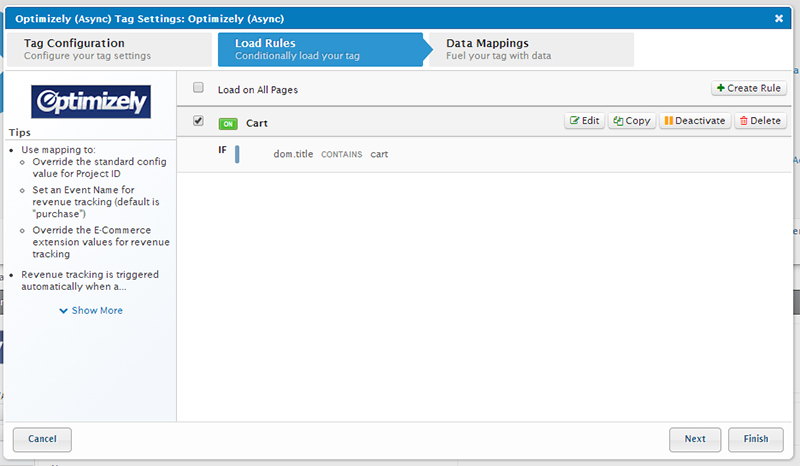800x466 pixels.
Task: Click the CONTAINS operator in the condition
Action: [341, 155]
